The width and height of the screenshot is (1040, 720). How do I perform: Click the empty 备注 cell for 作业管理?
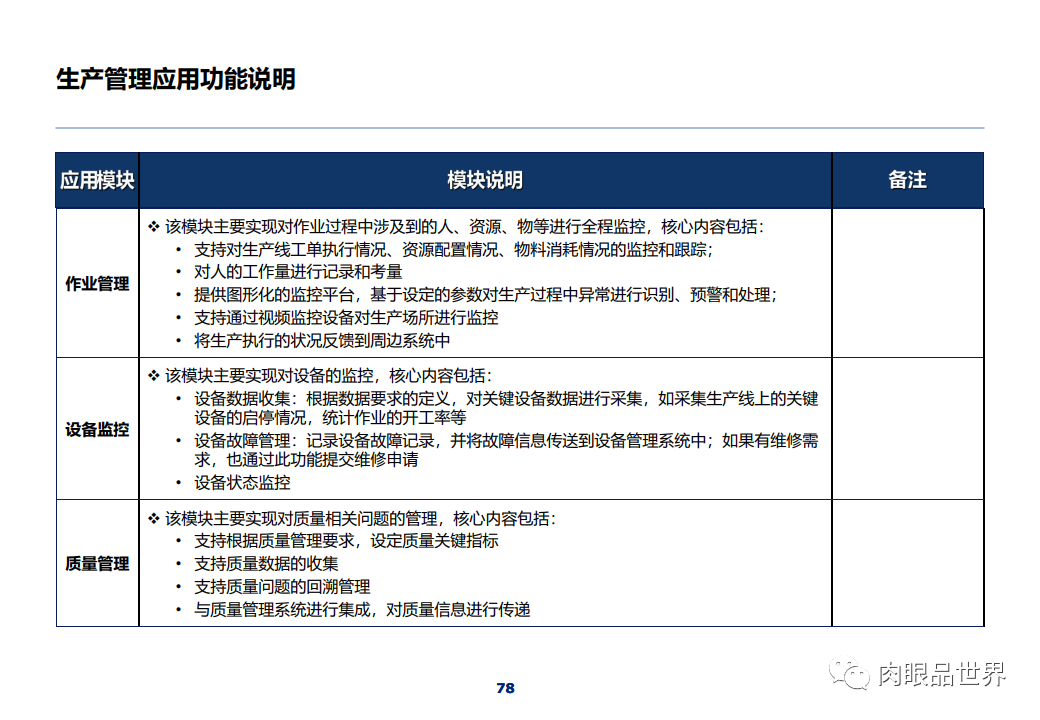click(907, 283)
